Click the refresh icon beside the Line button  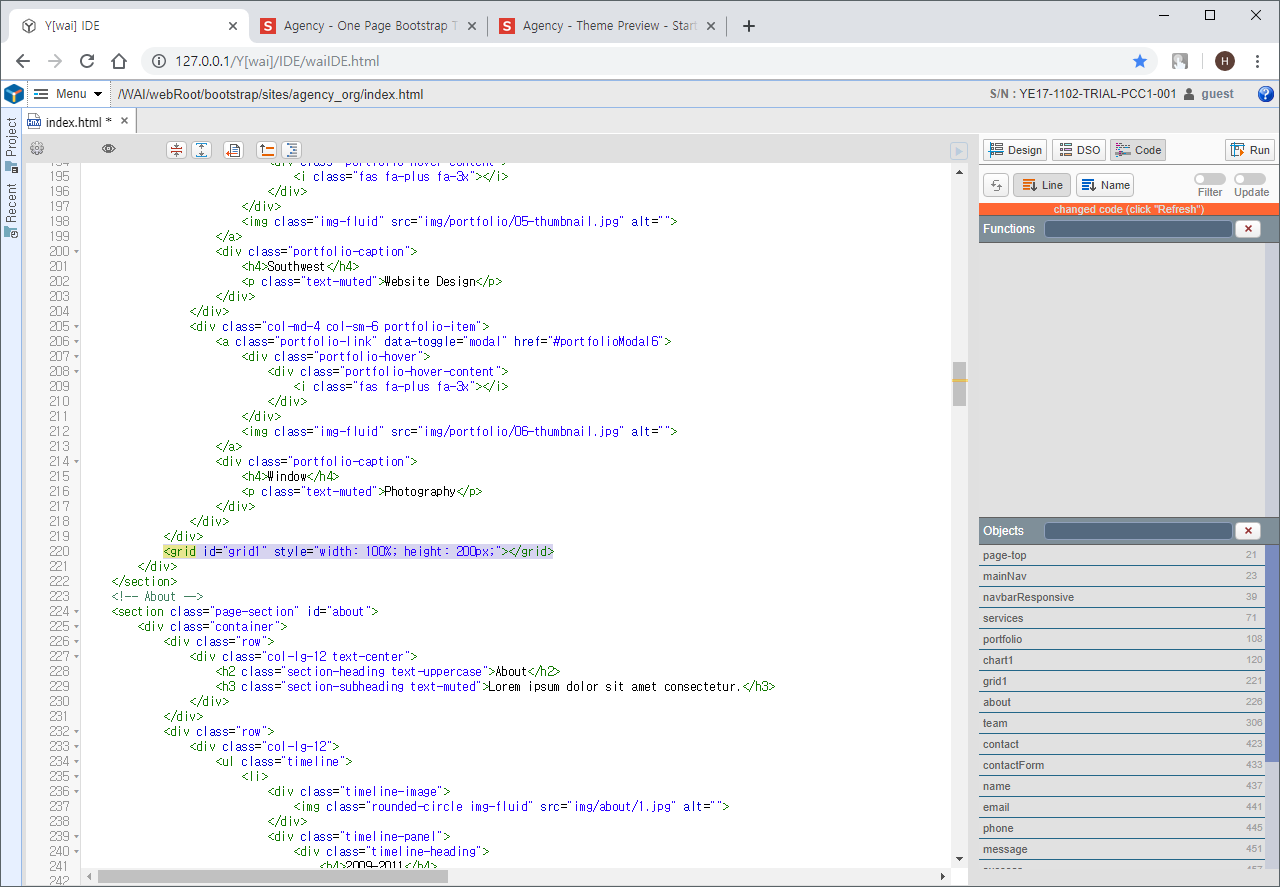995,185
